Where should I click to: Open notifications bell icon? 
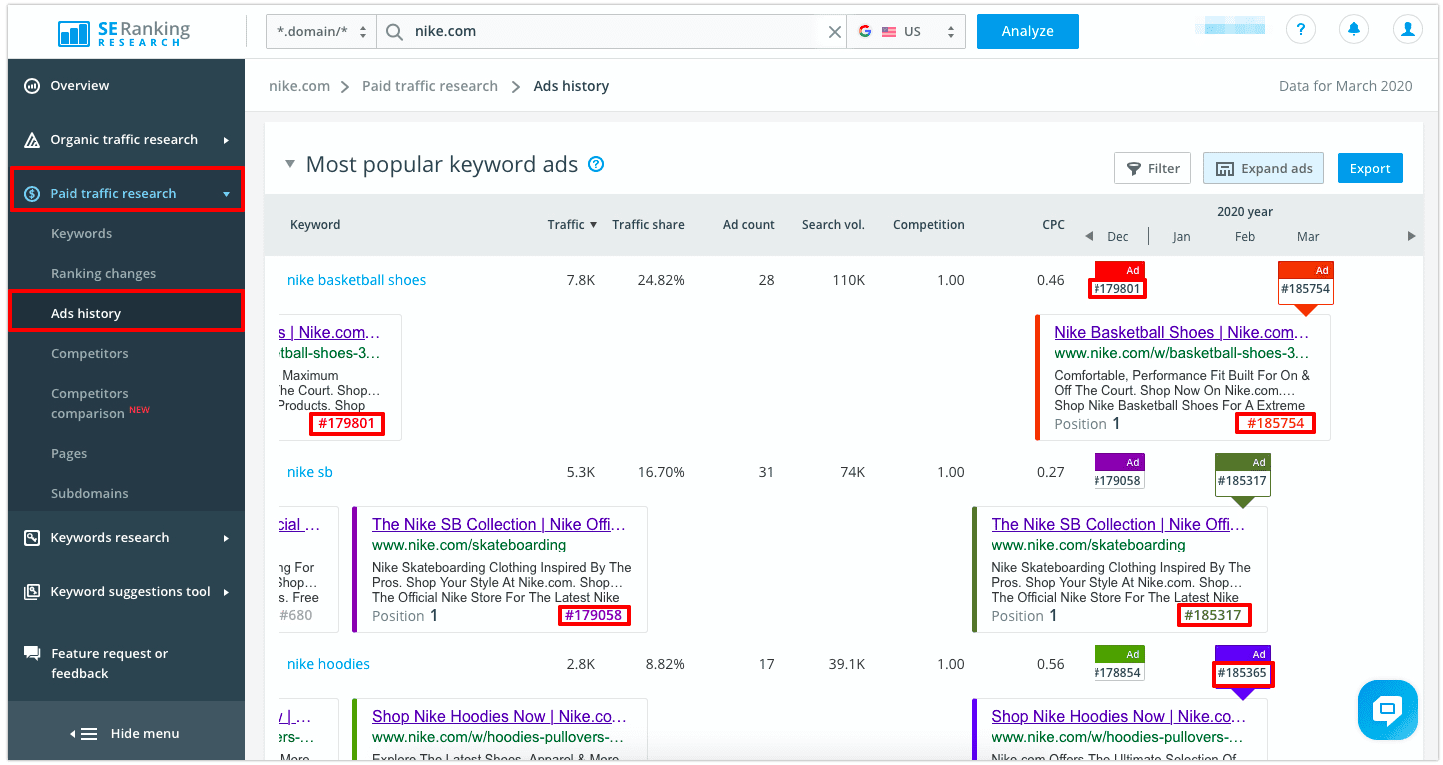1354,30
